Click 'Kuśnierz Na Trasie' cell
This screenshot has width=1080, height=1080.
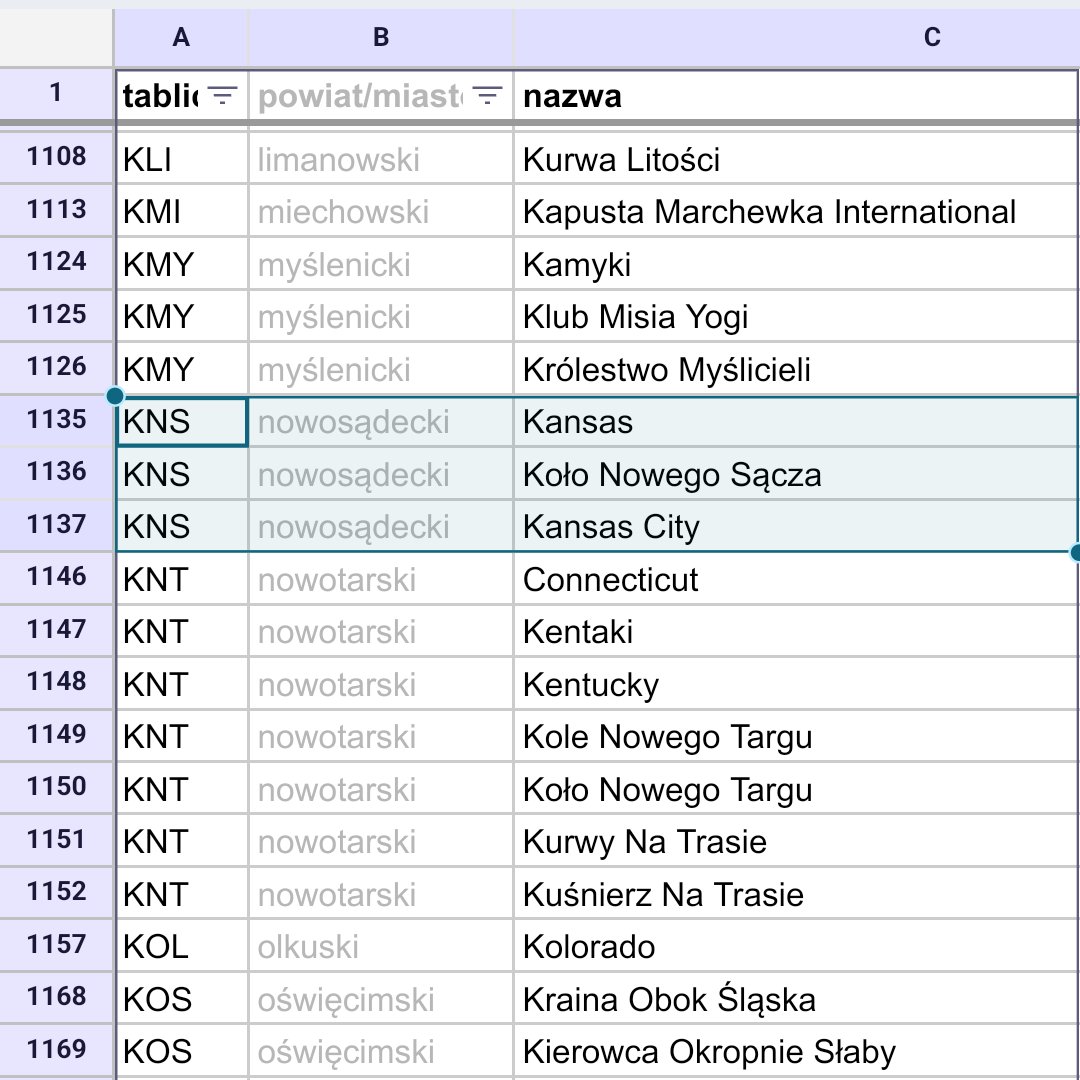tap(796, 894)
